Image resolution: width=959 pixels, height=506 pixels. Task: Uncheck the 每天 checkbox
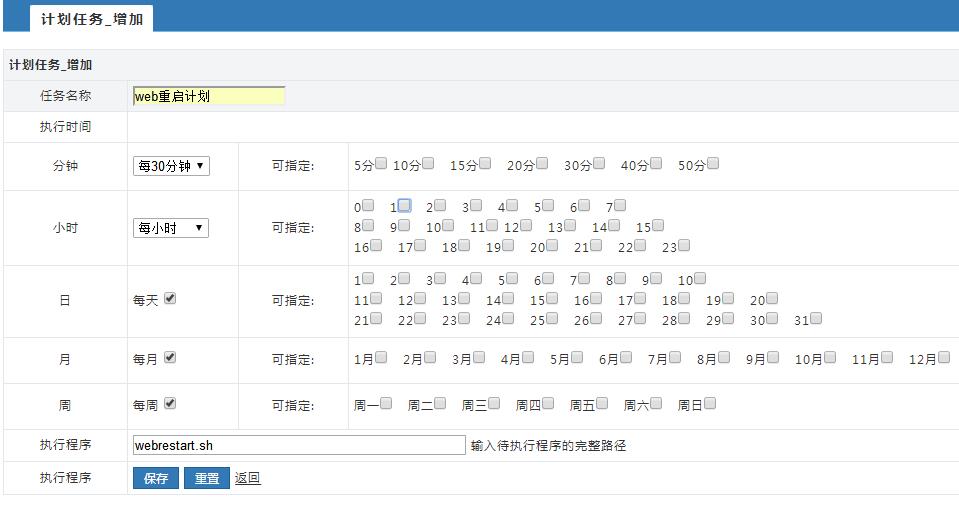coord(170,299)
